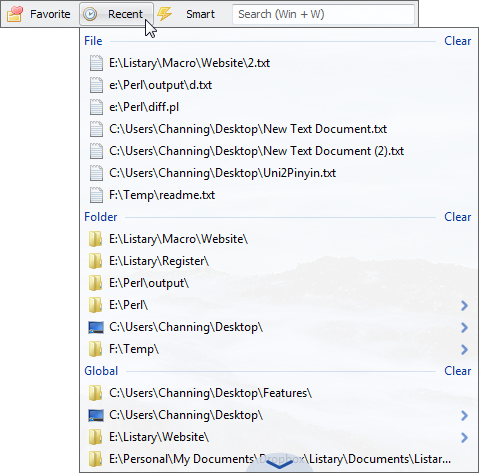Clear the recent File list
The width and height of the screenshot is (479, 473).
point(458,41)
